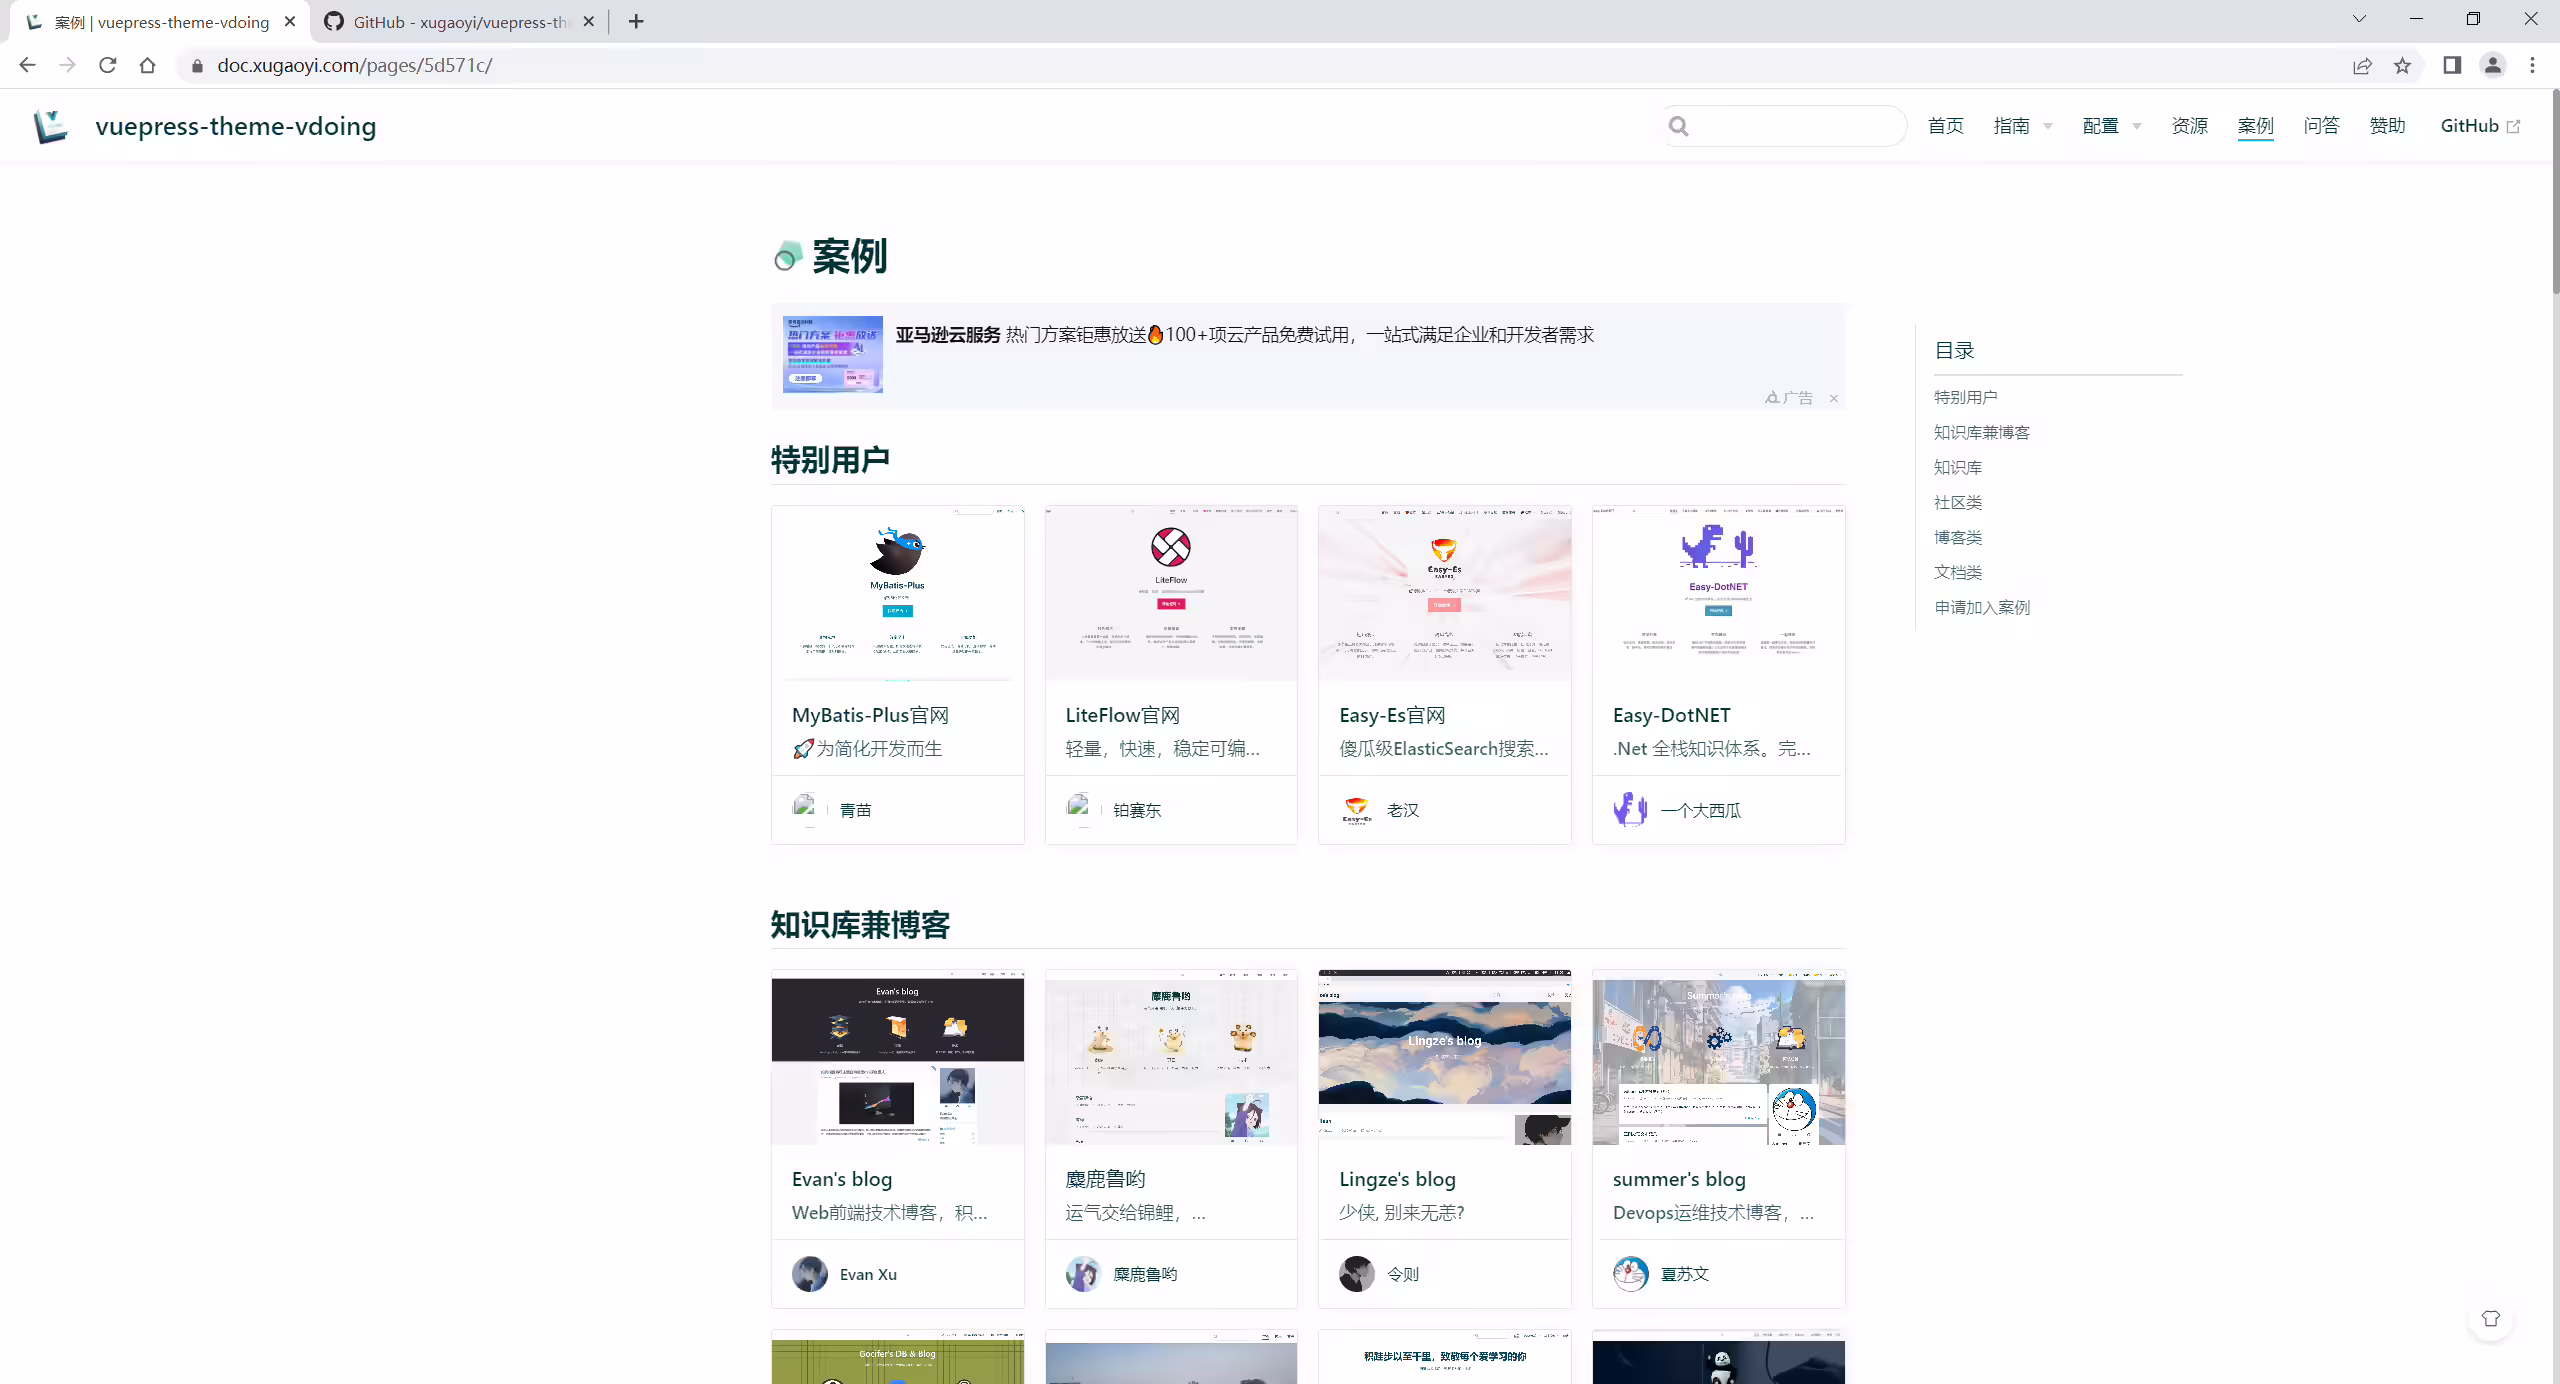Expand the 指南 navigation dropdown

(x=2023, y=126)
